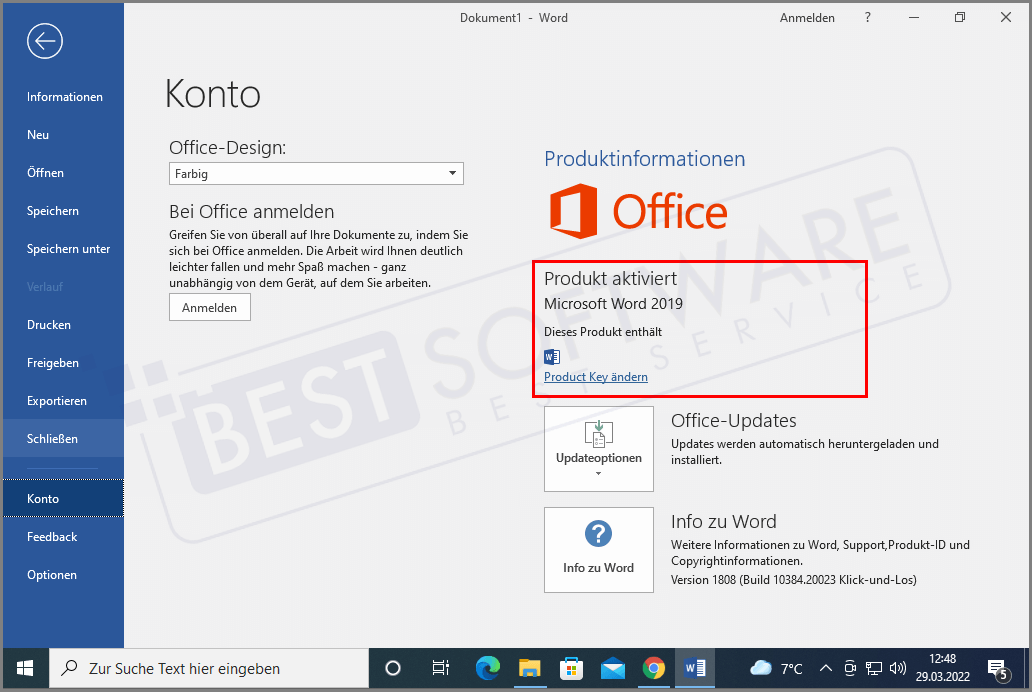Expand the Updateoptionen dropdown arrow
Viewport: 1032px width, 692px height.
point(598,475)
